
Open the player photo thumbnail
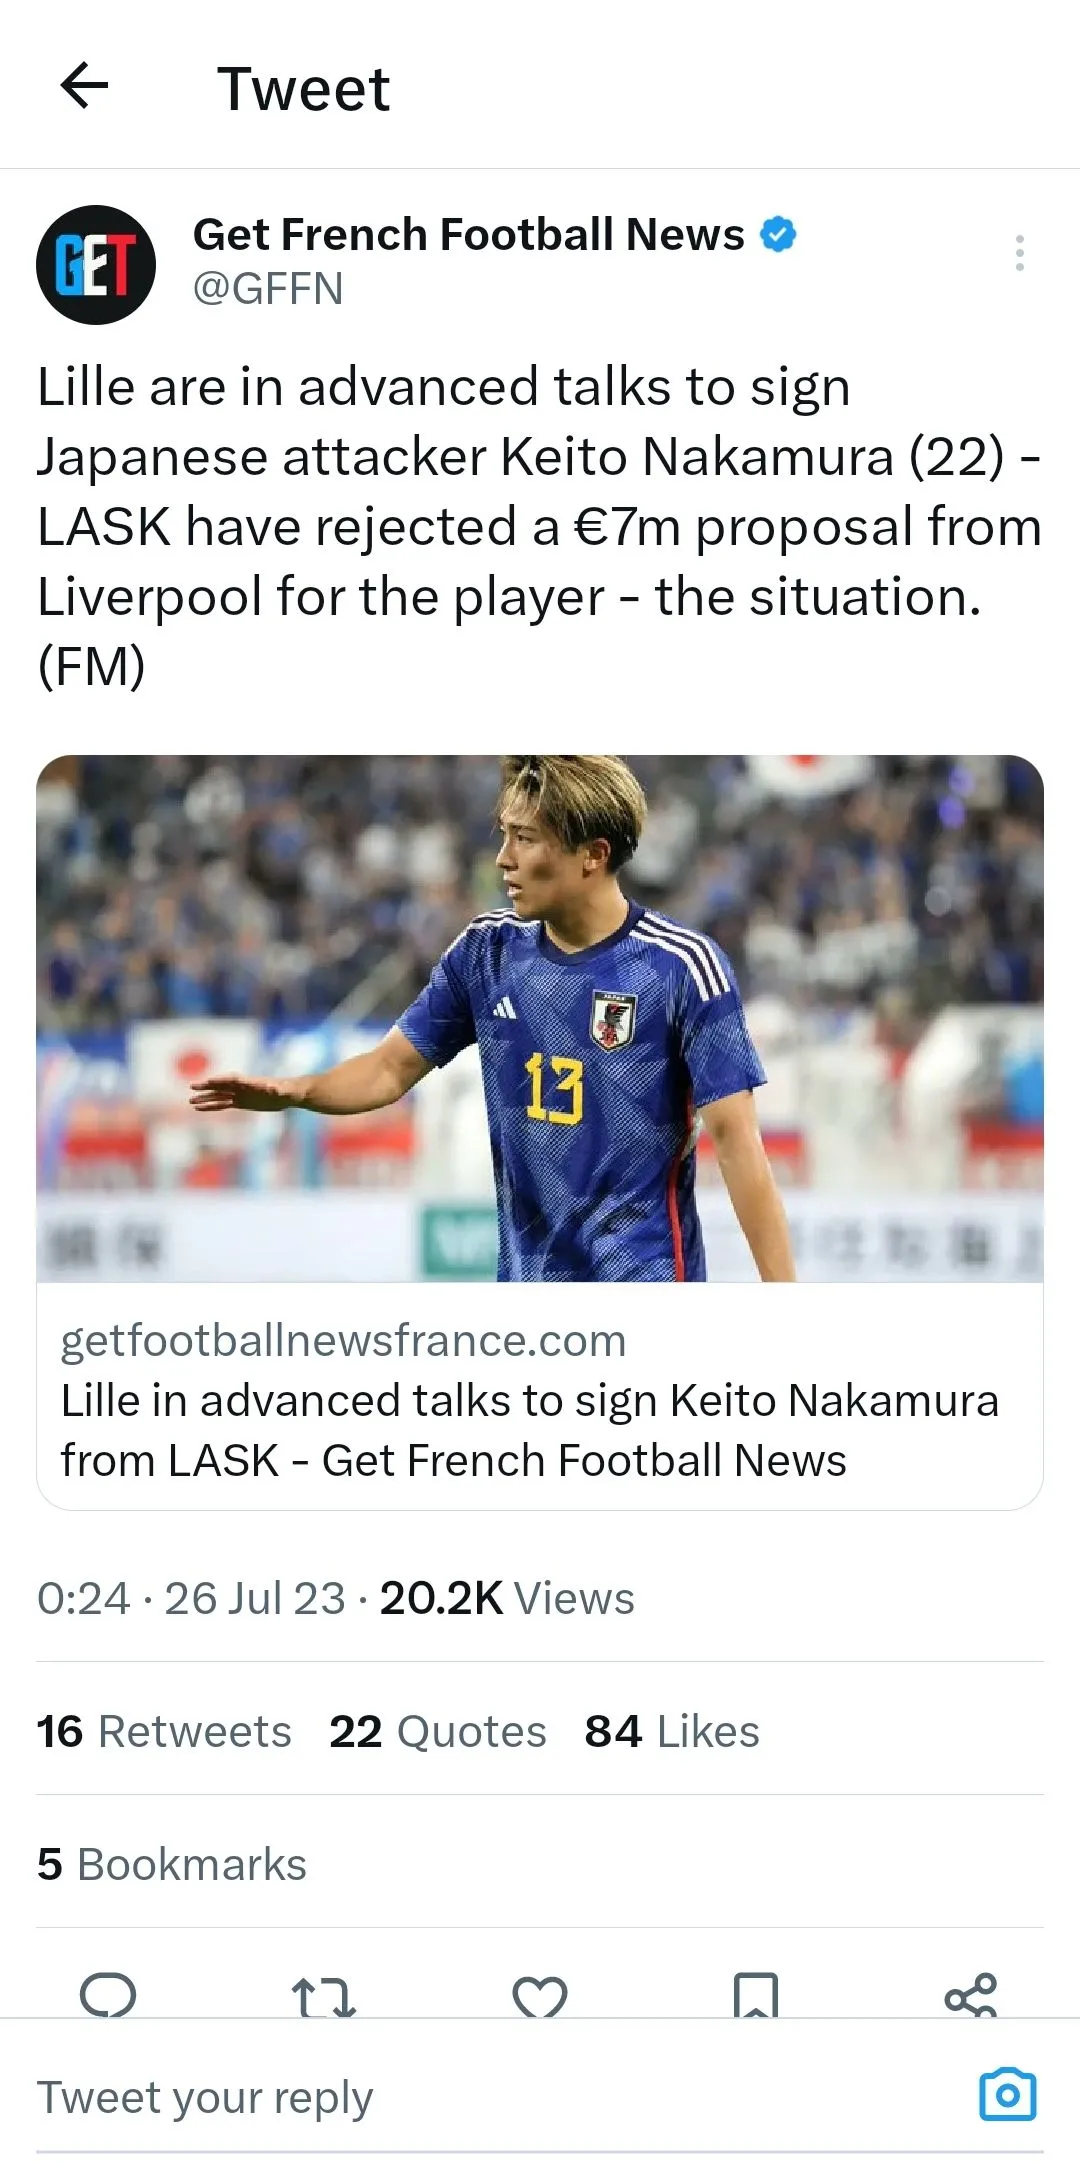(x=540, y=1018)
